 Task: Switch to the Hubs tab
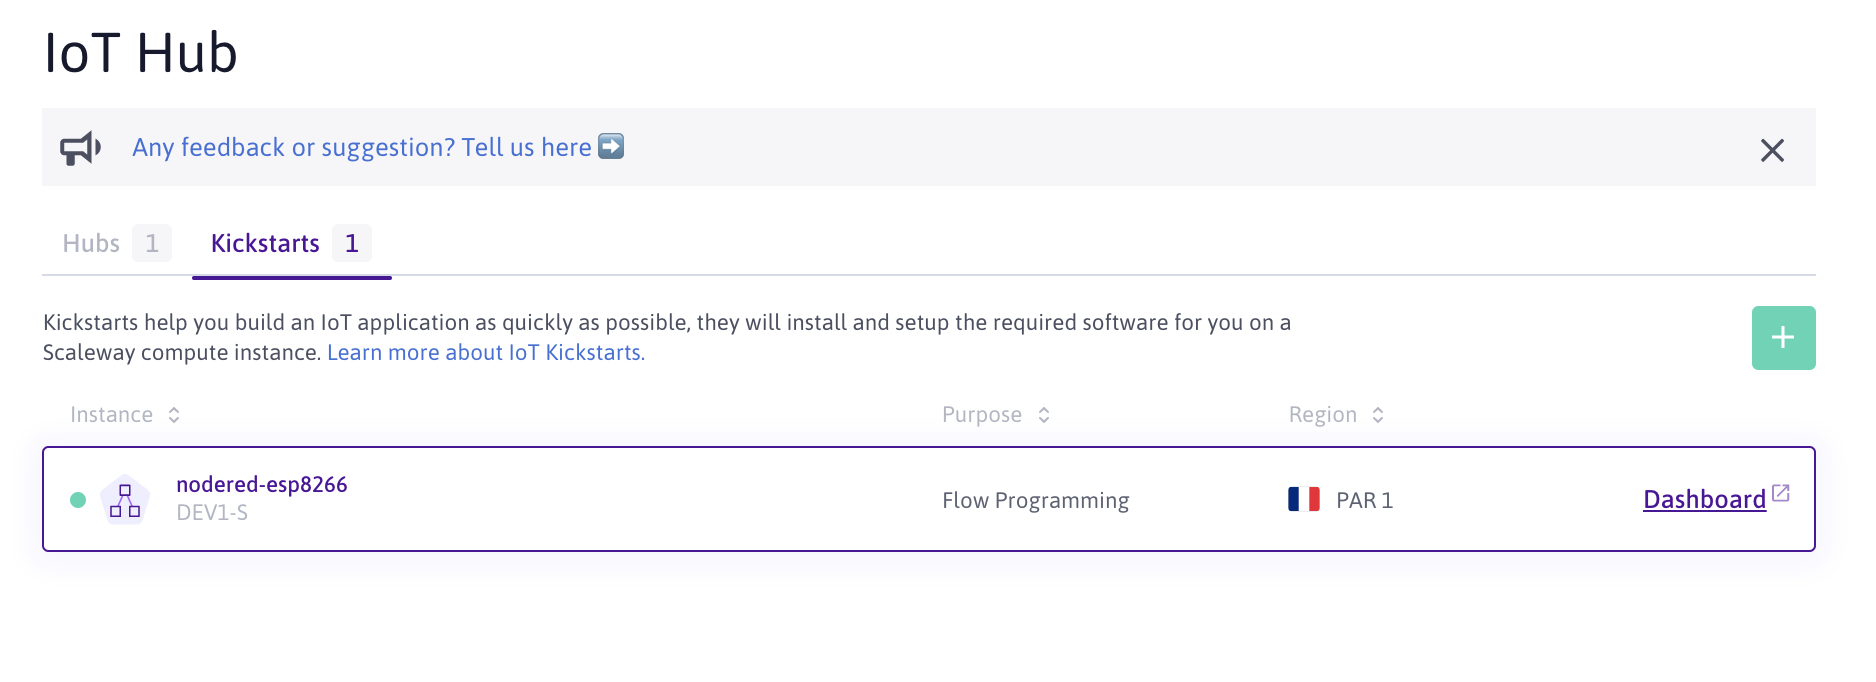(x=91, y=243)
